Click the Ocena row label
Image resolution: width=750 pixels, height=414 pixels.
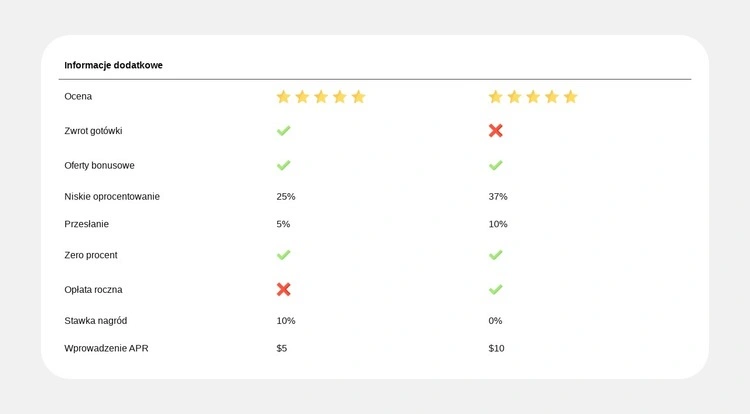pos(78,96)
